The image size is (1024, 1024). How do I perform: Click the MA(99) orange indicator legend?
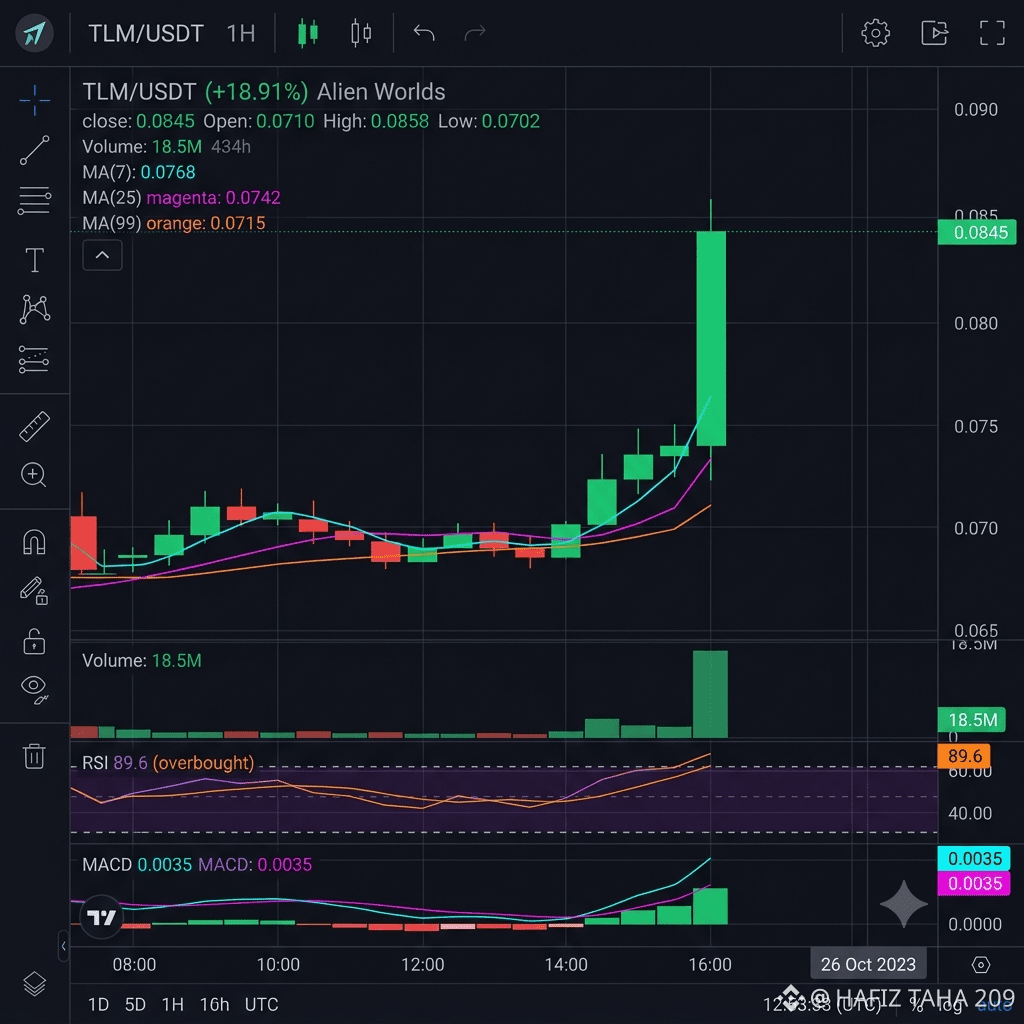174,223
